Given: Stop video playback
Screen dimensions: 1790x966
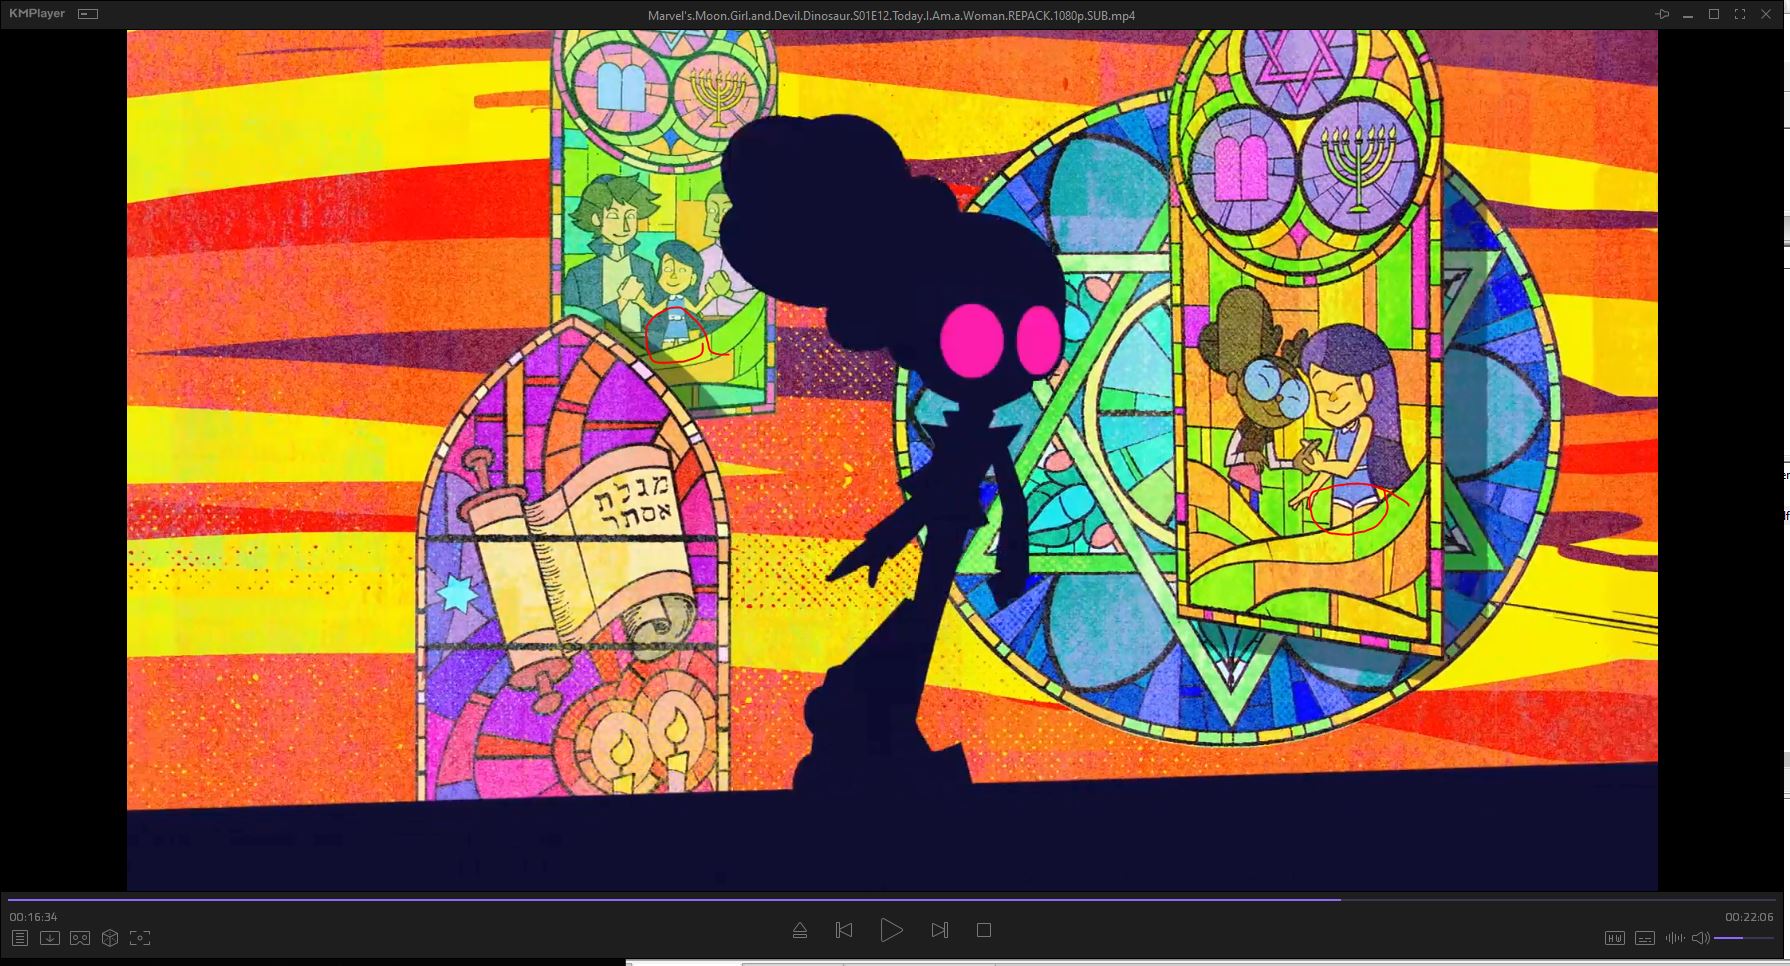Looking at the screenshot, I should tap(984, 931).
